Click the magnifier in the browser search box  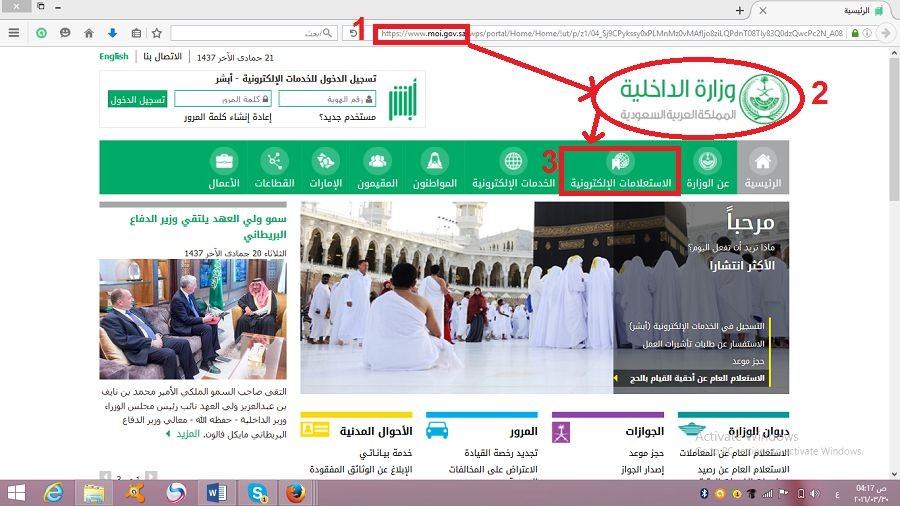pyautogui.click(x=328, y=33)
